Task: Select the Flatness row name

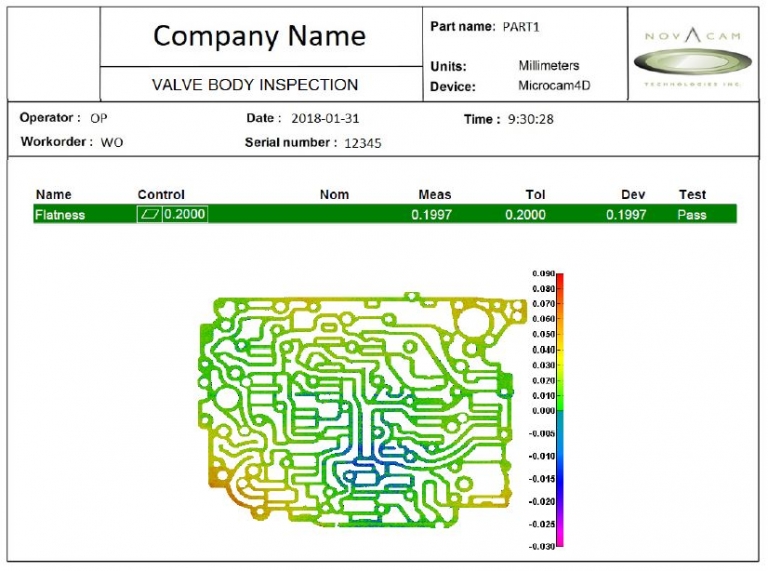Action: point(60,214)
